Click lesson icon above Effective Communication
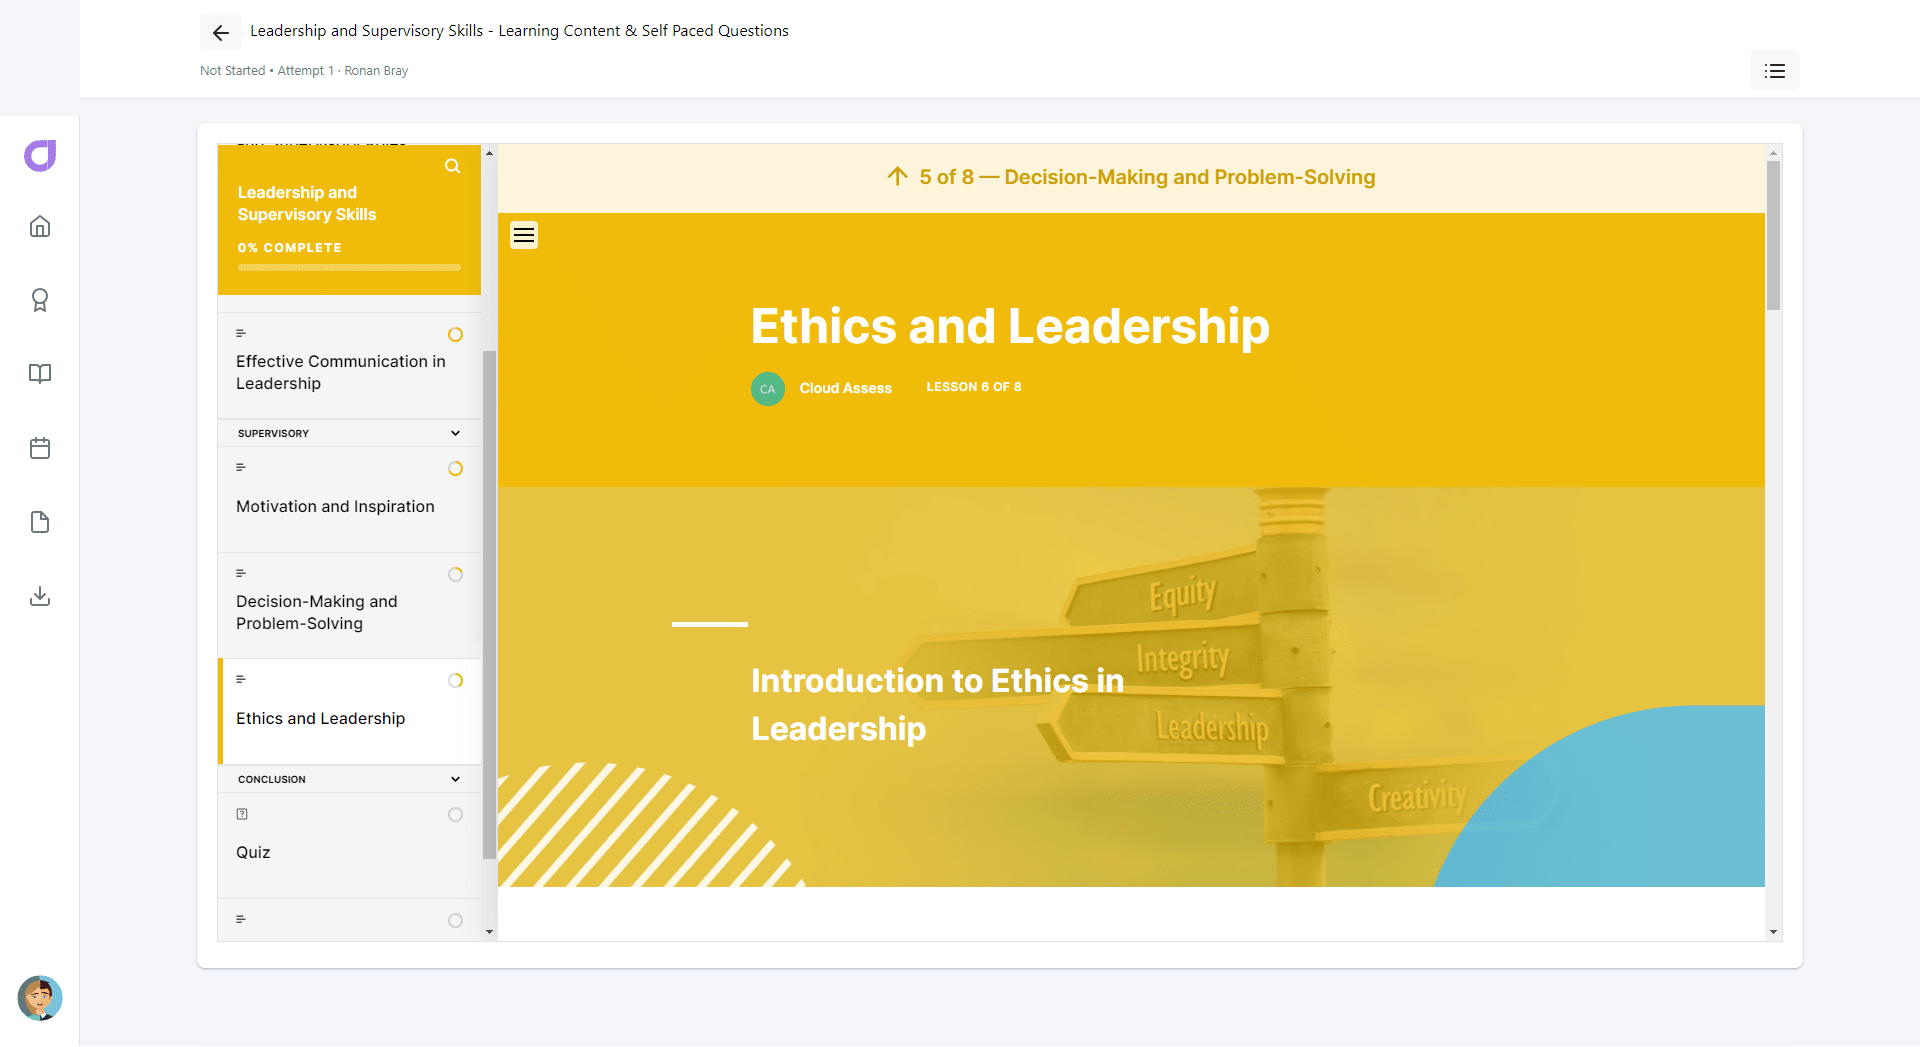 tap(241, 333)
